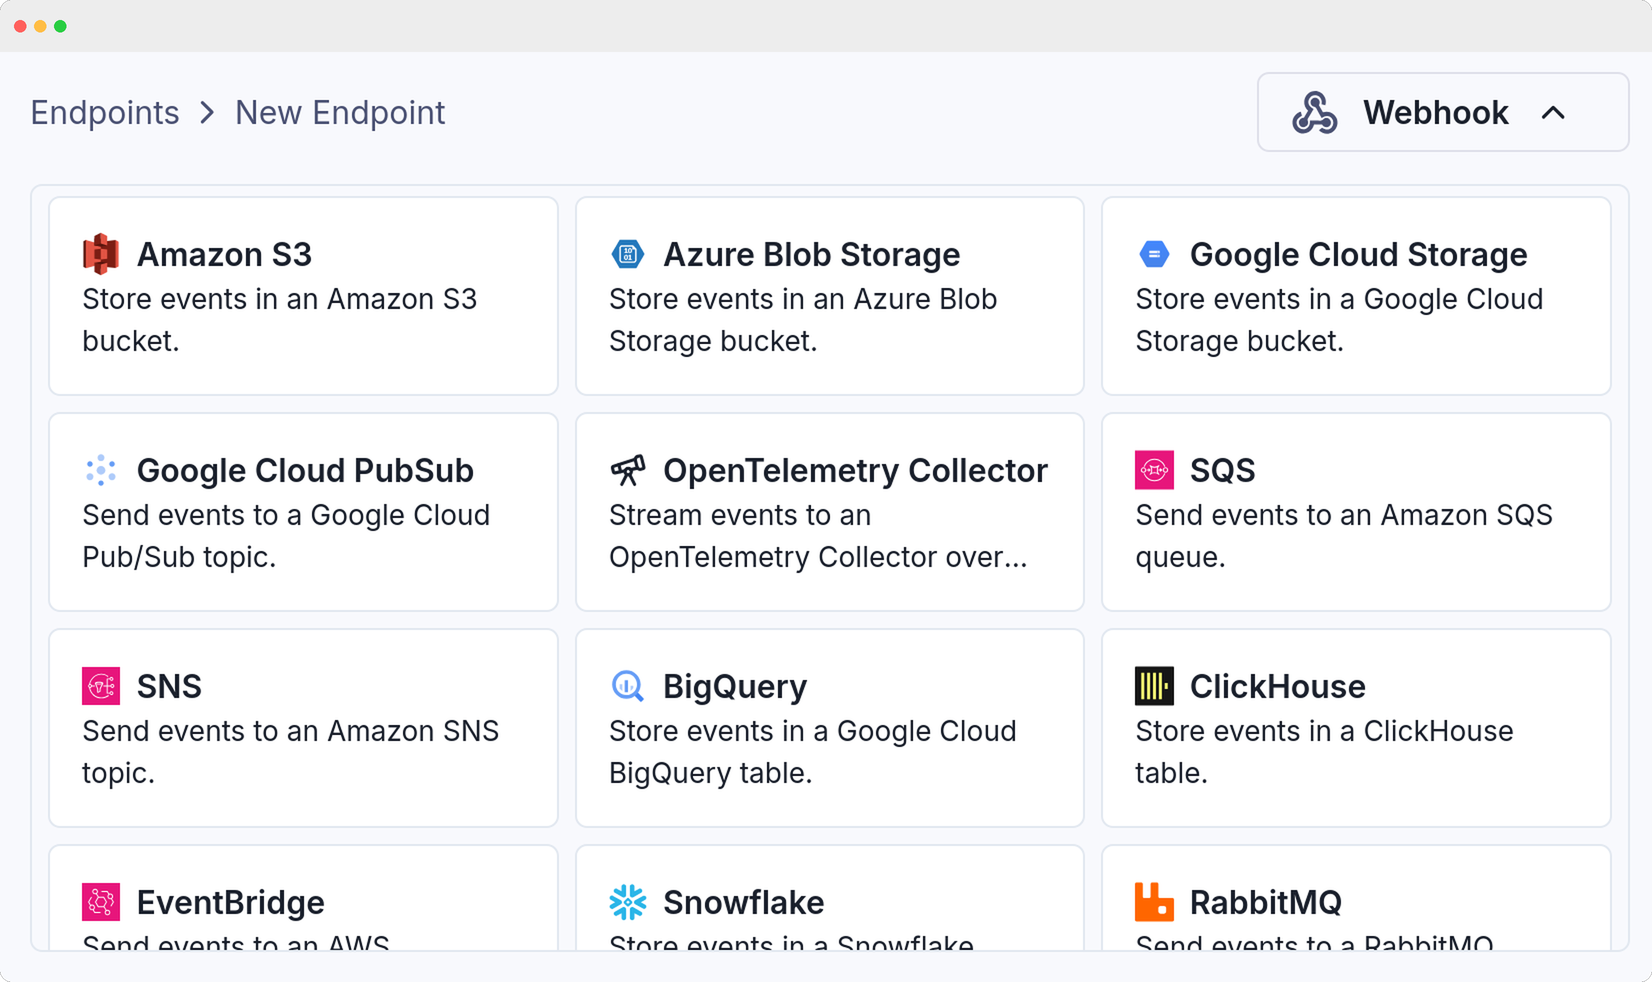Go back to Endpoints breadcrumb
Screen dimensions: 1652x982
coord(105,113)
